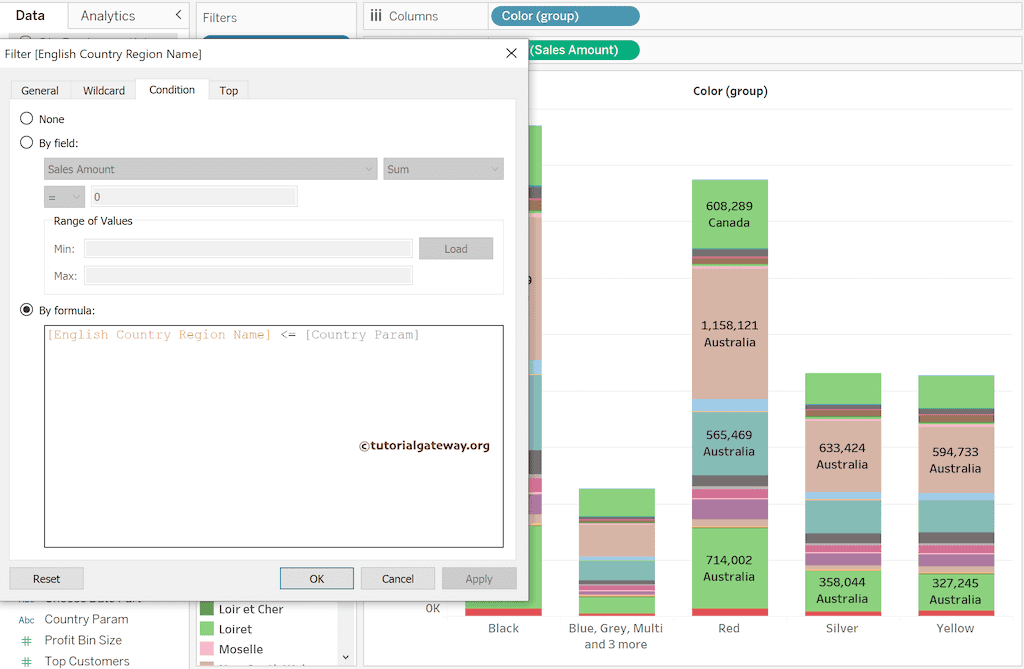
Task: Select the Color (group) pill on Columns shelf
Action: 564,16
